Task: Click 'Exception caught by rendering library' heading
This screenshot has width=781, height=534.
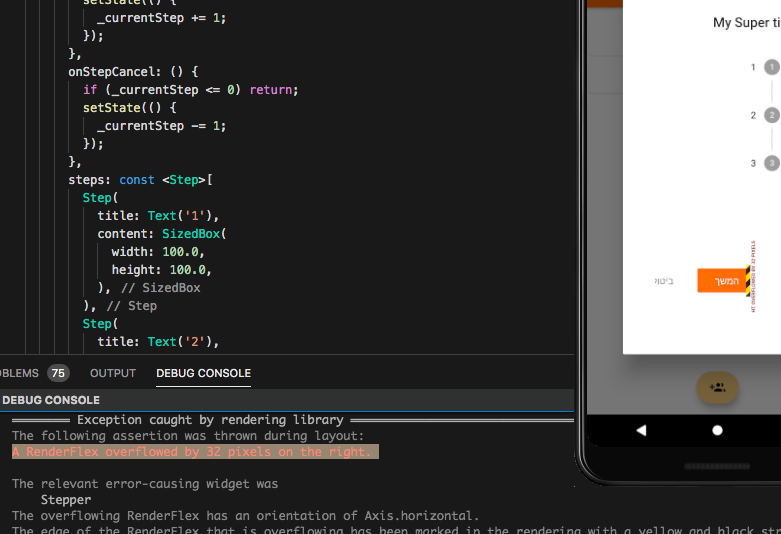Action: pos(210,420)
